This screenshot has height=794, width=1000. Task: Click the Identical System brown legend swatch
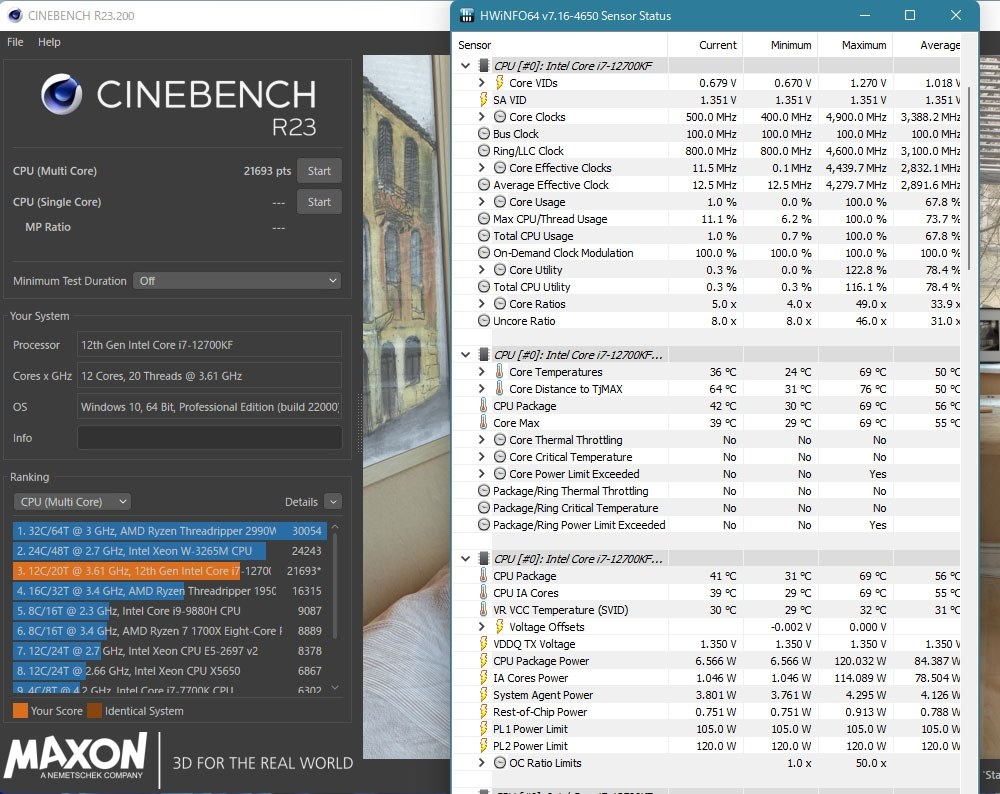94,711
